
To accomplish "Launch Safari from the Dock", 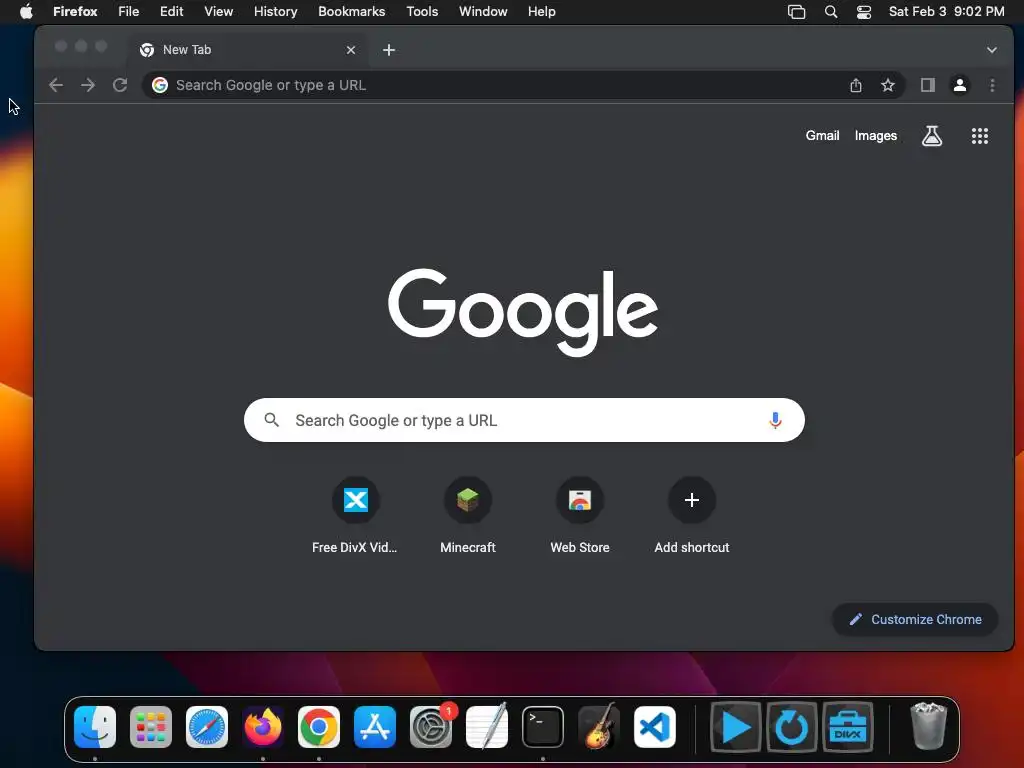I will point(207,727).
